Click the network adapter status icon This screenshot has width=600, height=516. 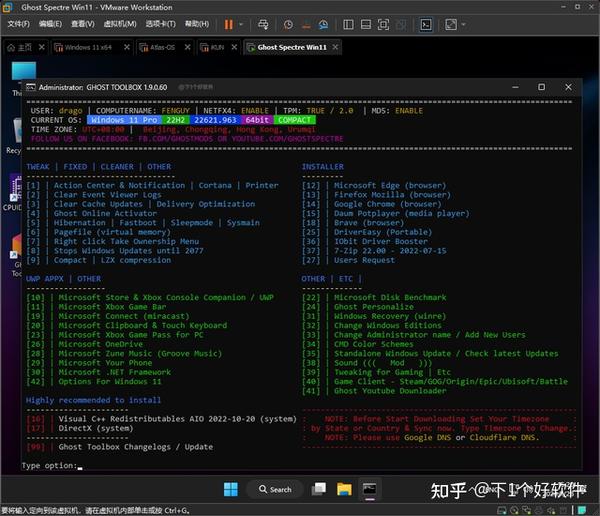527,510
